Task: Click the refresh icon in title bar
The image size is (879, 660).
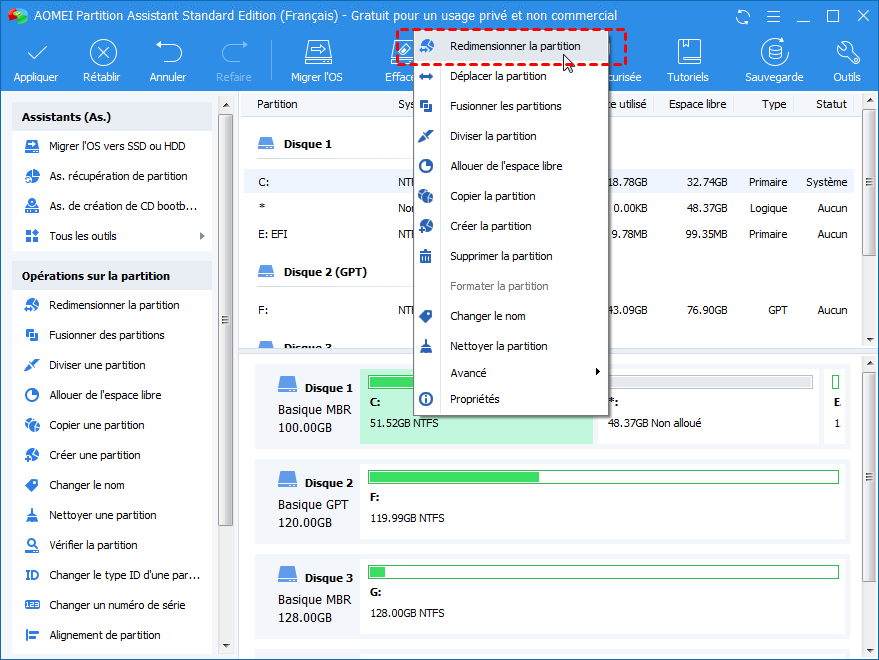Action: (x=743, y=17)
